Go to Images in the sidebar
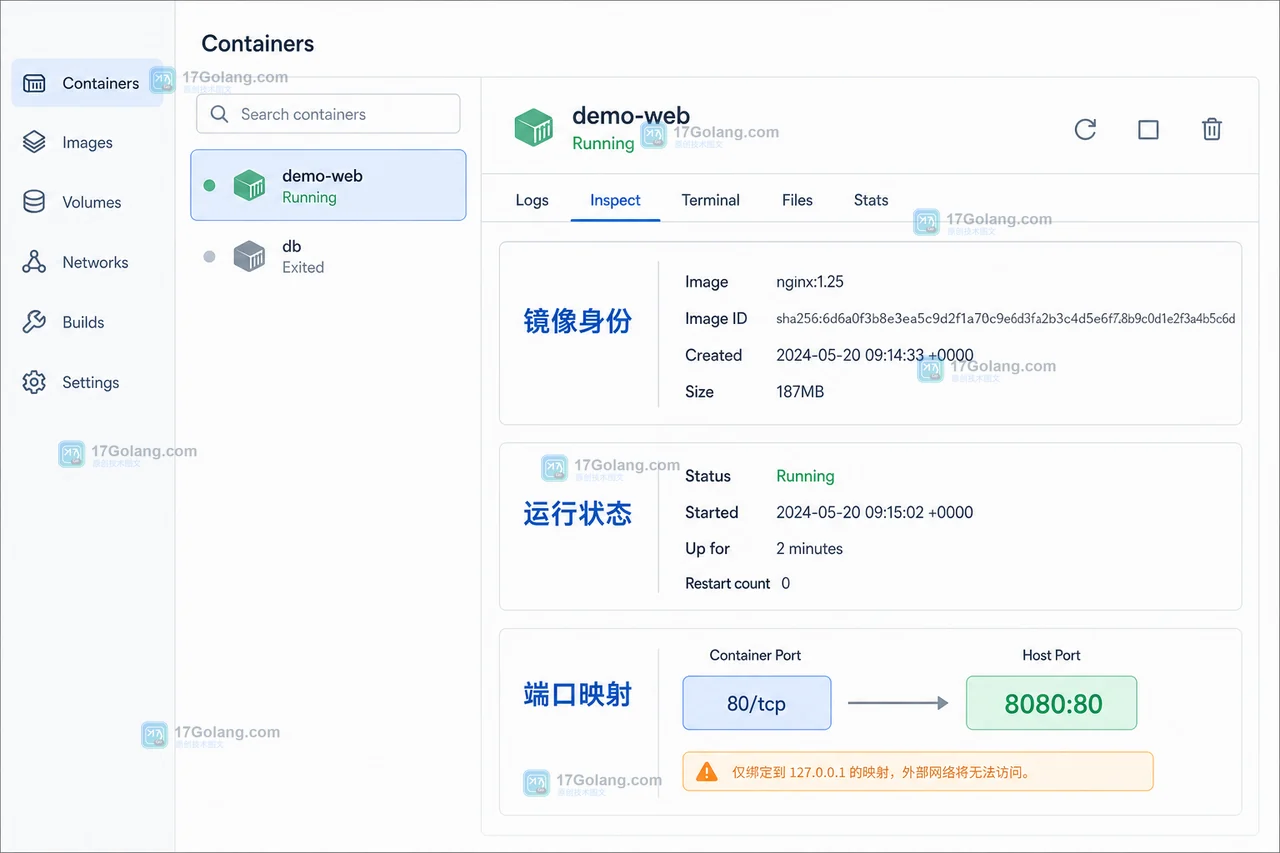Viewport: 1280px width, 853px height. (x=87, y=142)
